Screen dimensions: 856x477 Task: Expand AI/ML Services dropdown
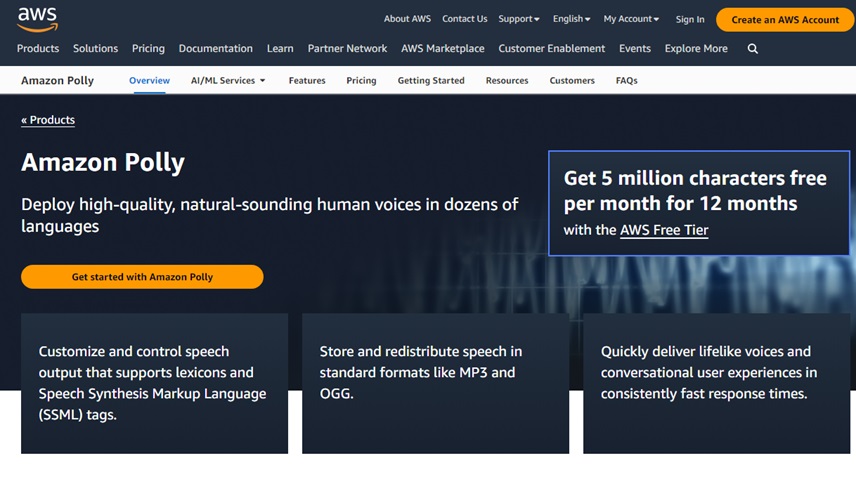[x=228, y=80]
